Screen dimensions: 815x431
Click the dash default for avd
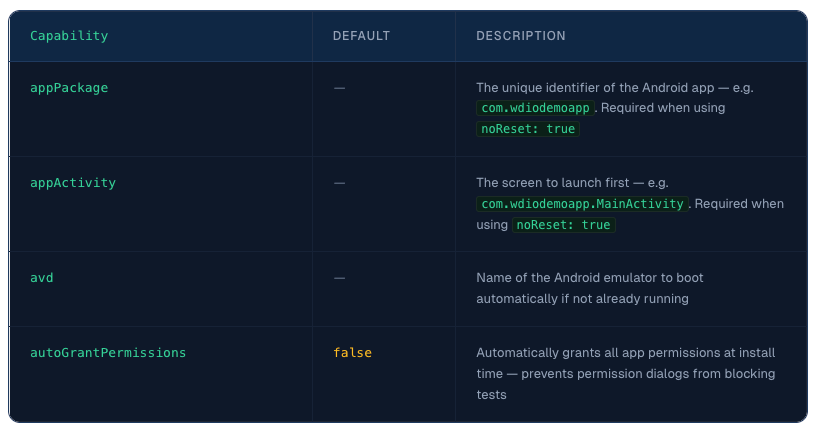click(339, 278)
